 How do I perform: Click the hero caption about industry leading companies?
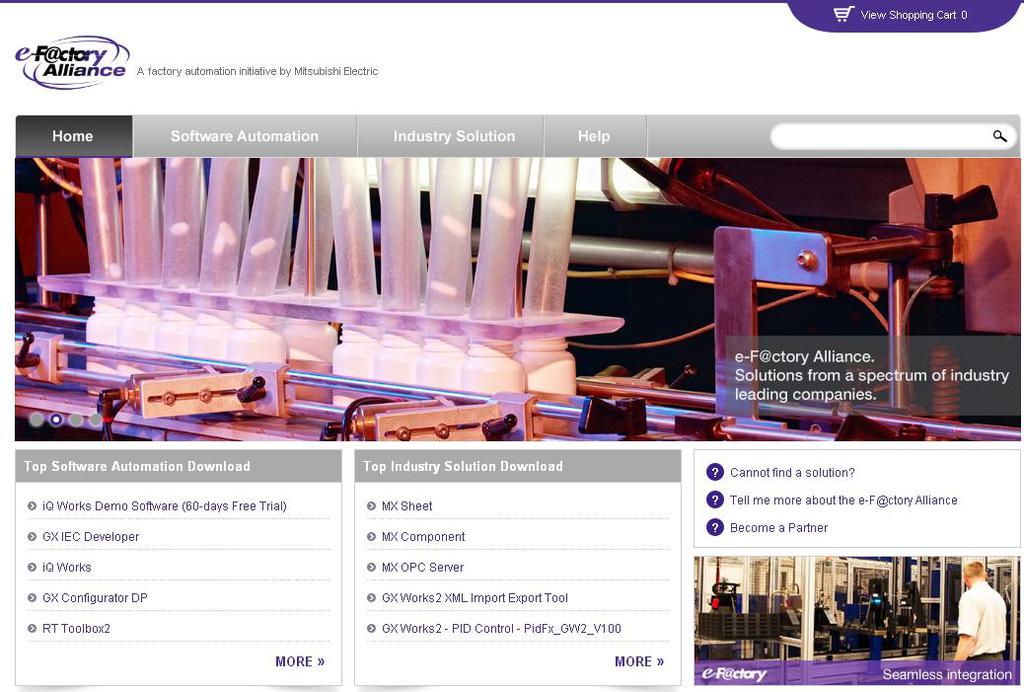871,375
